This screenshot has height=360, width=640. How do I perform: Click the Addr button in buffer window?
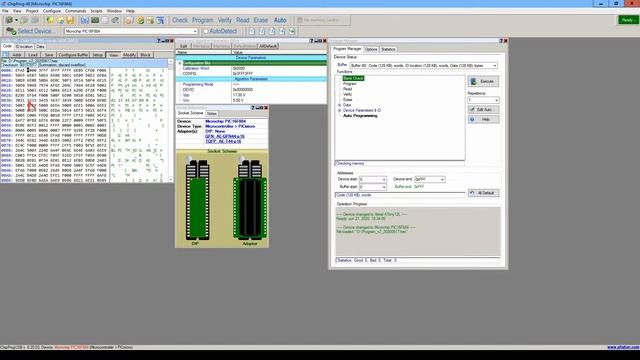[17, 55]
